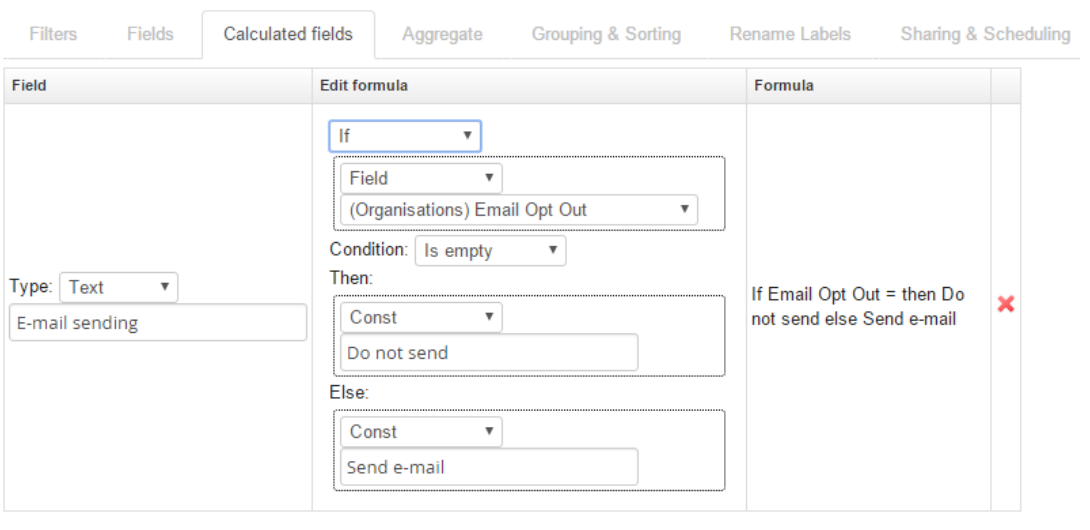
Task: Open the Field operand type dropdown
Action: point(421,178)
